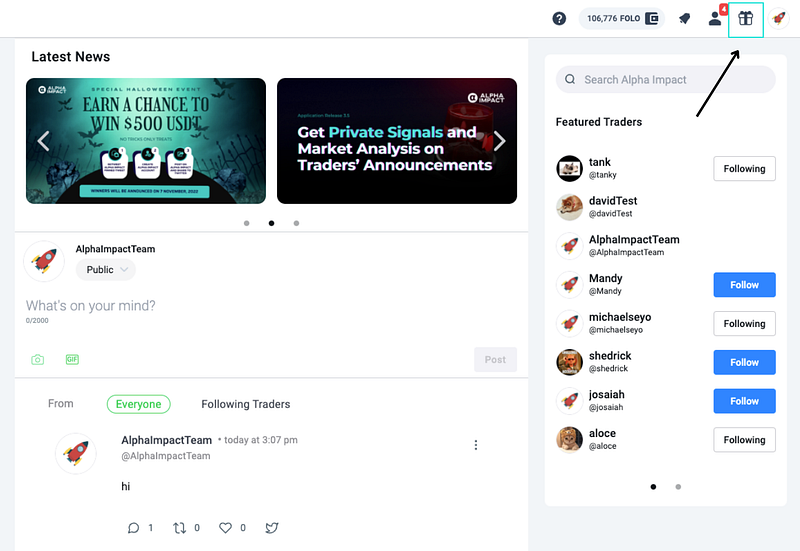Unfollow tank via the Following button
This screenshot has width=800, height=551.
tap(744, 169)
